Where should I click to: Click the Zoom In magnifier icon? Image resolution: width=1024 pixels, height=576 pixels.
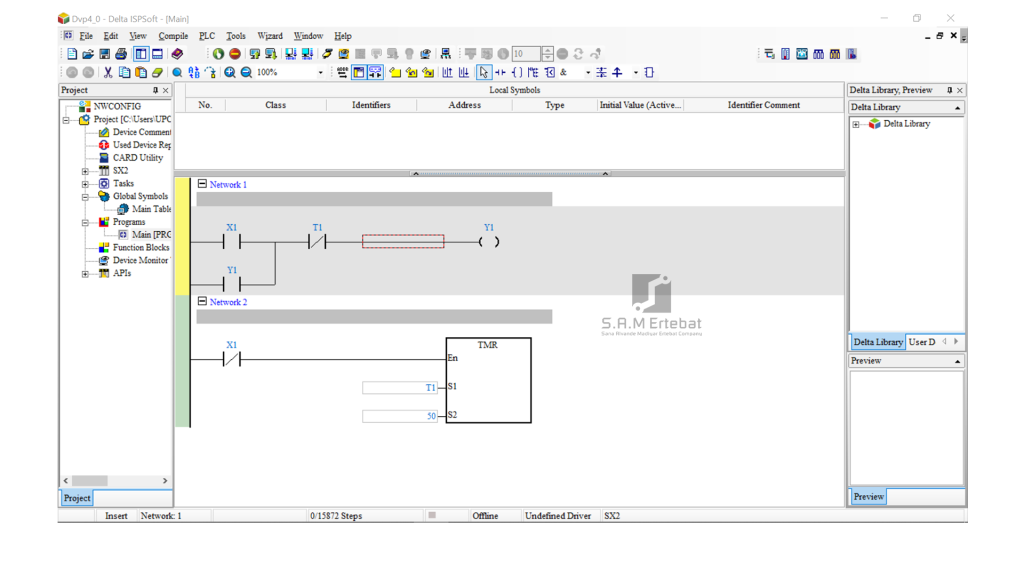point(230,73)
